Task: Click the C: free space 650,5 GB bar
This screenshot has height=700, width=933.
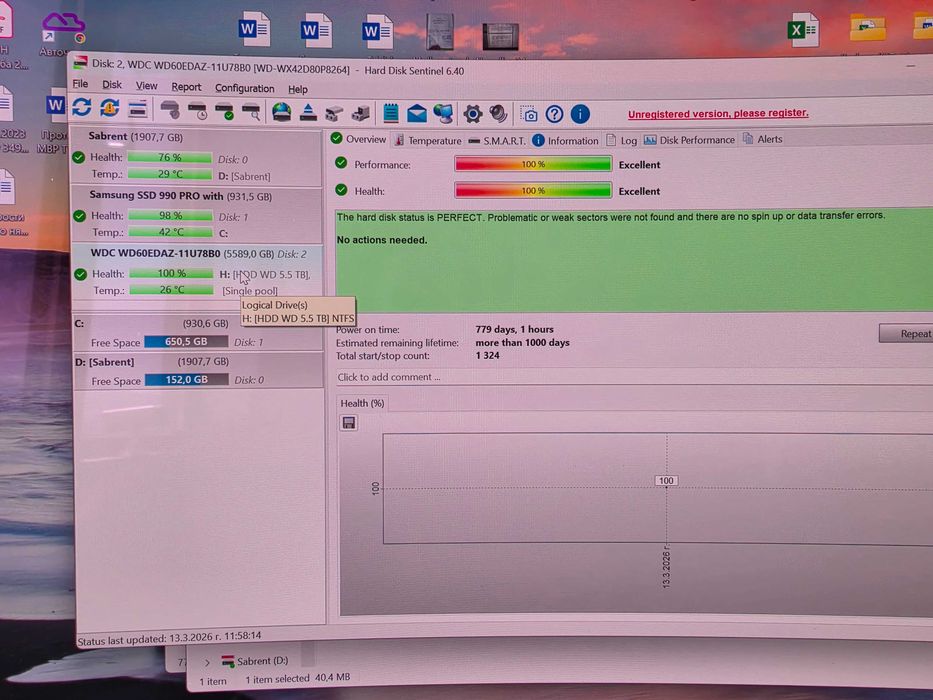Action: (186, 342)
